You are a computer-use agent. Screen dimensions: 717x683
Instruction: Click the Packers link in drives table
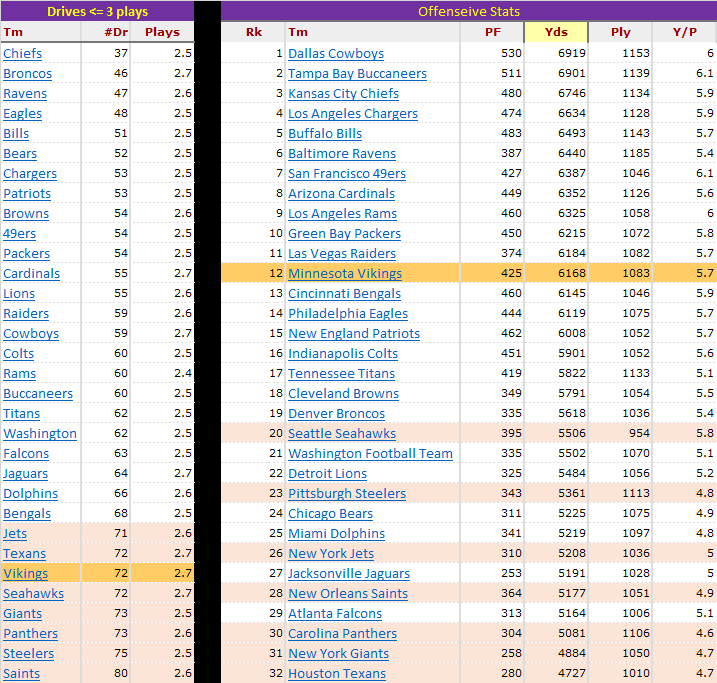tap(27, 254)
